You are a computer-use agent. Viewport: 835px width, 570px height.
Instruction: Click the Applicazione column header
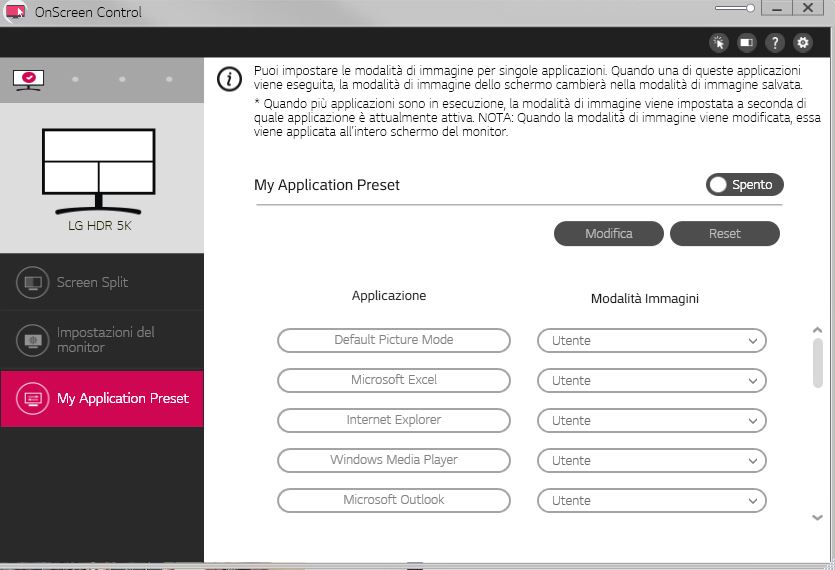click(389, 296)
